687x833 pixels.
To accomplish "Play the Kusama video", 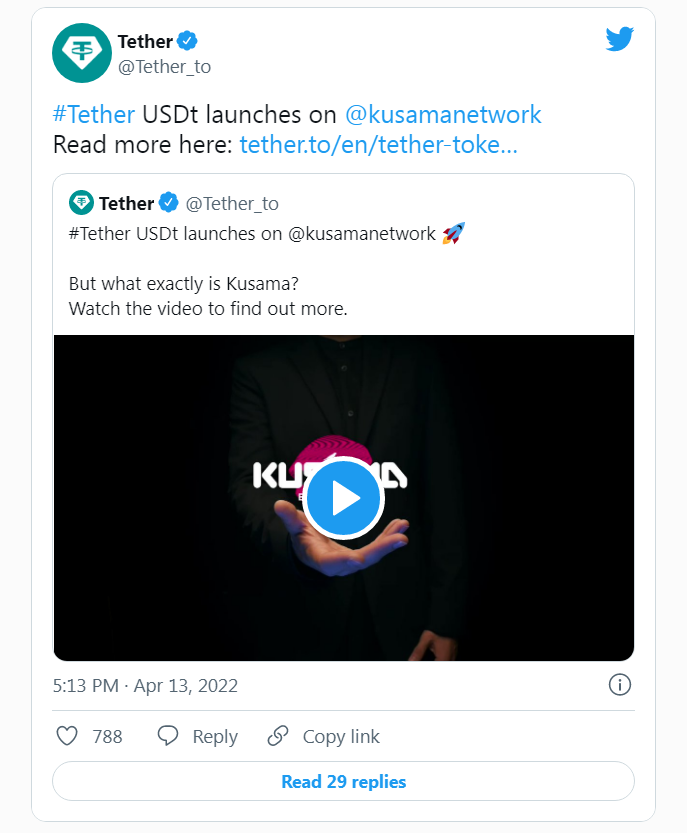I will (343, 497).
